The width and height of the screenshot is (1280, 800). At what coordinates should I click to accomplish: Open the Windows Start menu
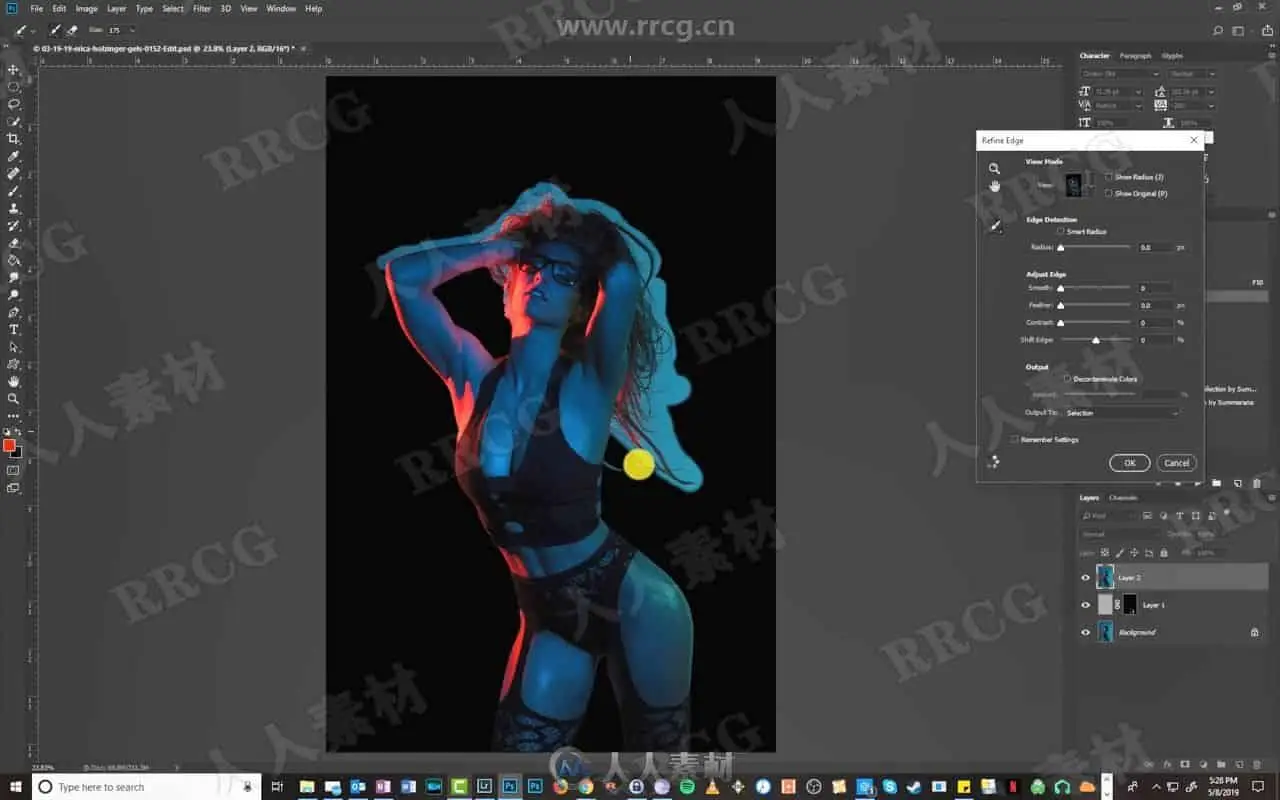(14, 787)
